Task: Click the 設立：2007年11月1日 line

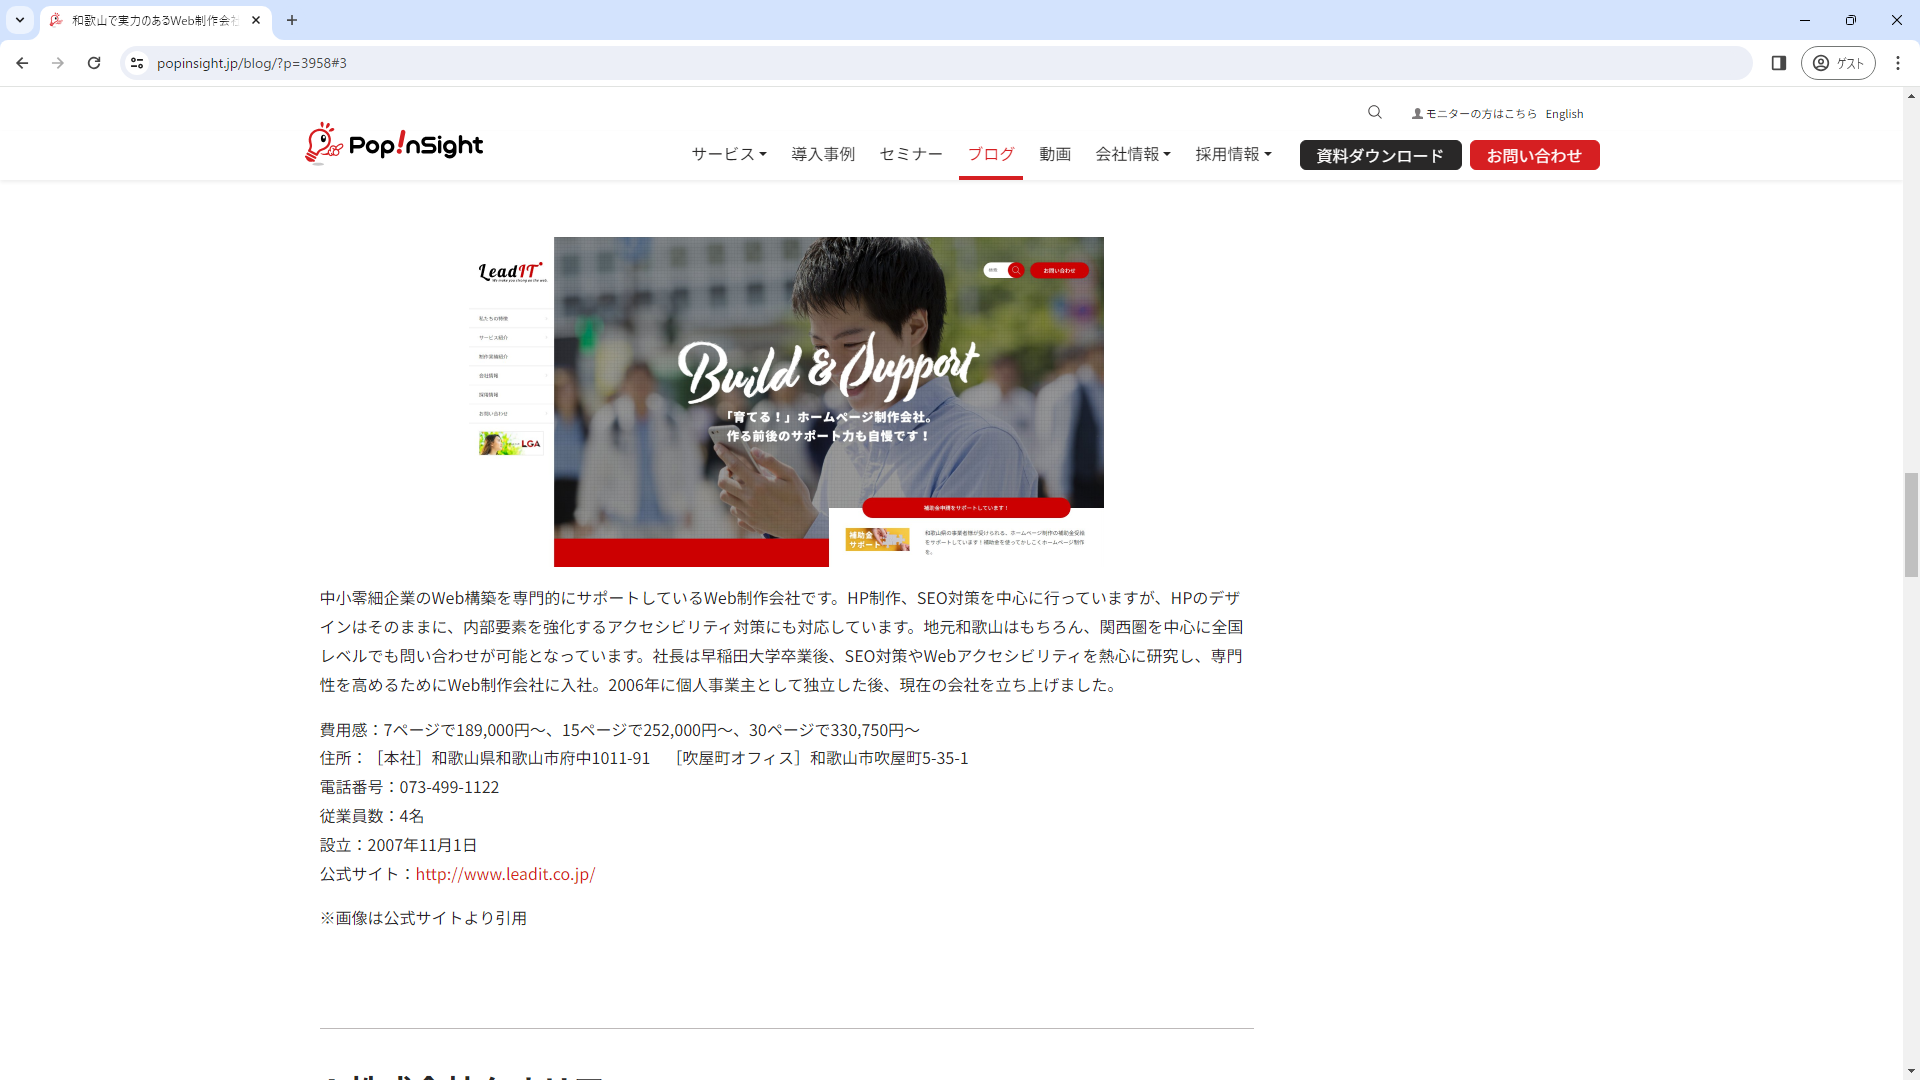Action: [398, 845]
